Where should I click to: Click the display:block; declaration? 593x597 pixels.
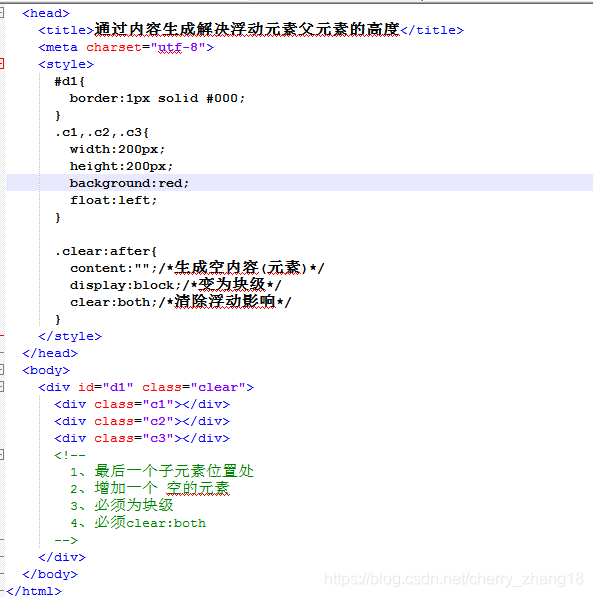[x=125, y=285]
